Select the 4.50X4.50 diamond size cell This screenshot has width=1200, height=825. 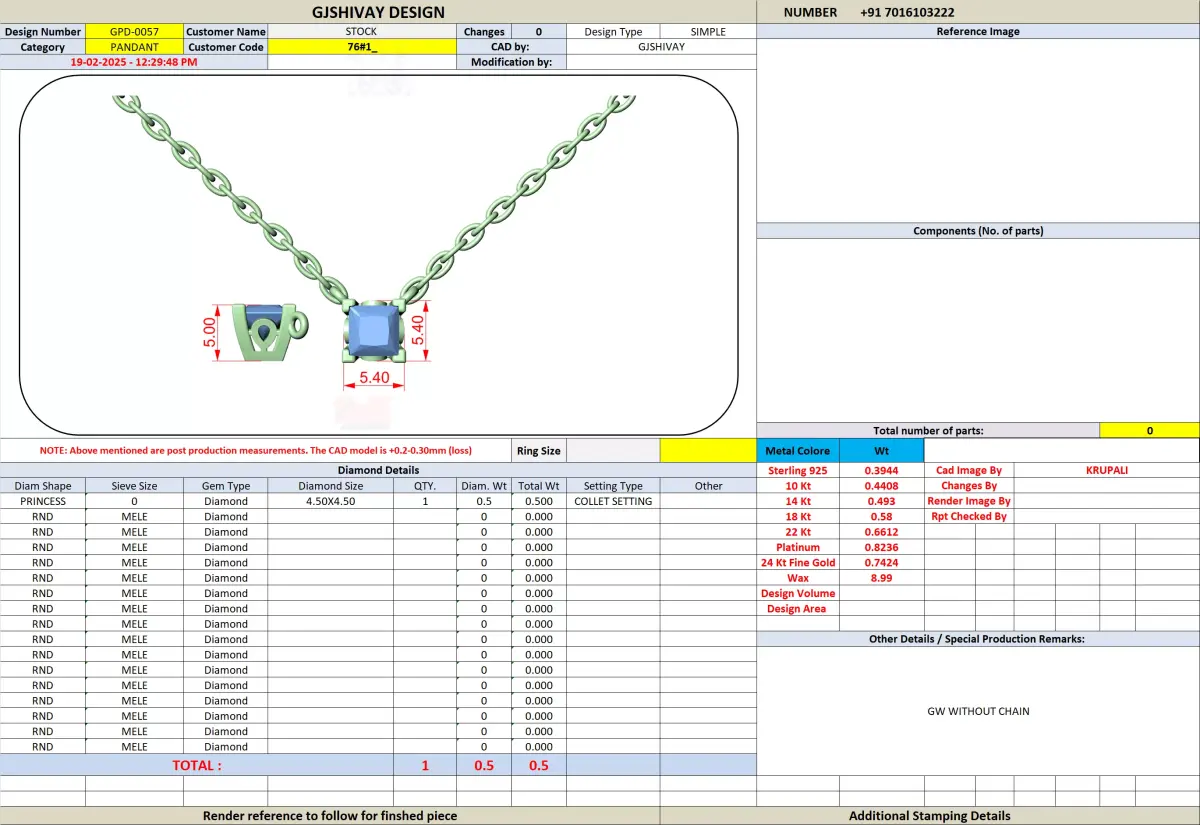[331, 501]
